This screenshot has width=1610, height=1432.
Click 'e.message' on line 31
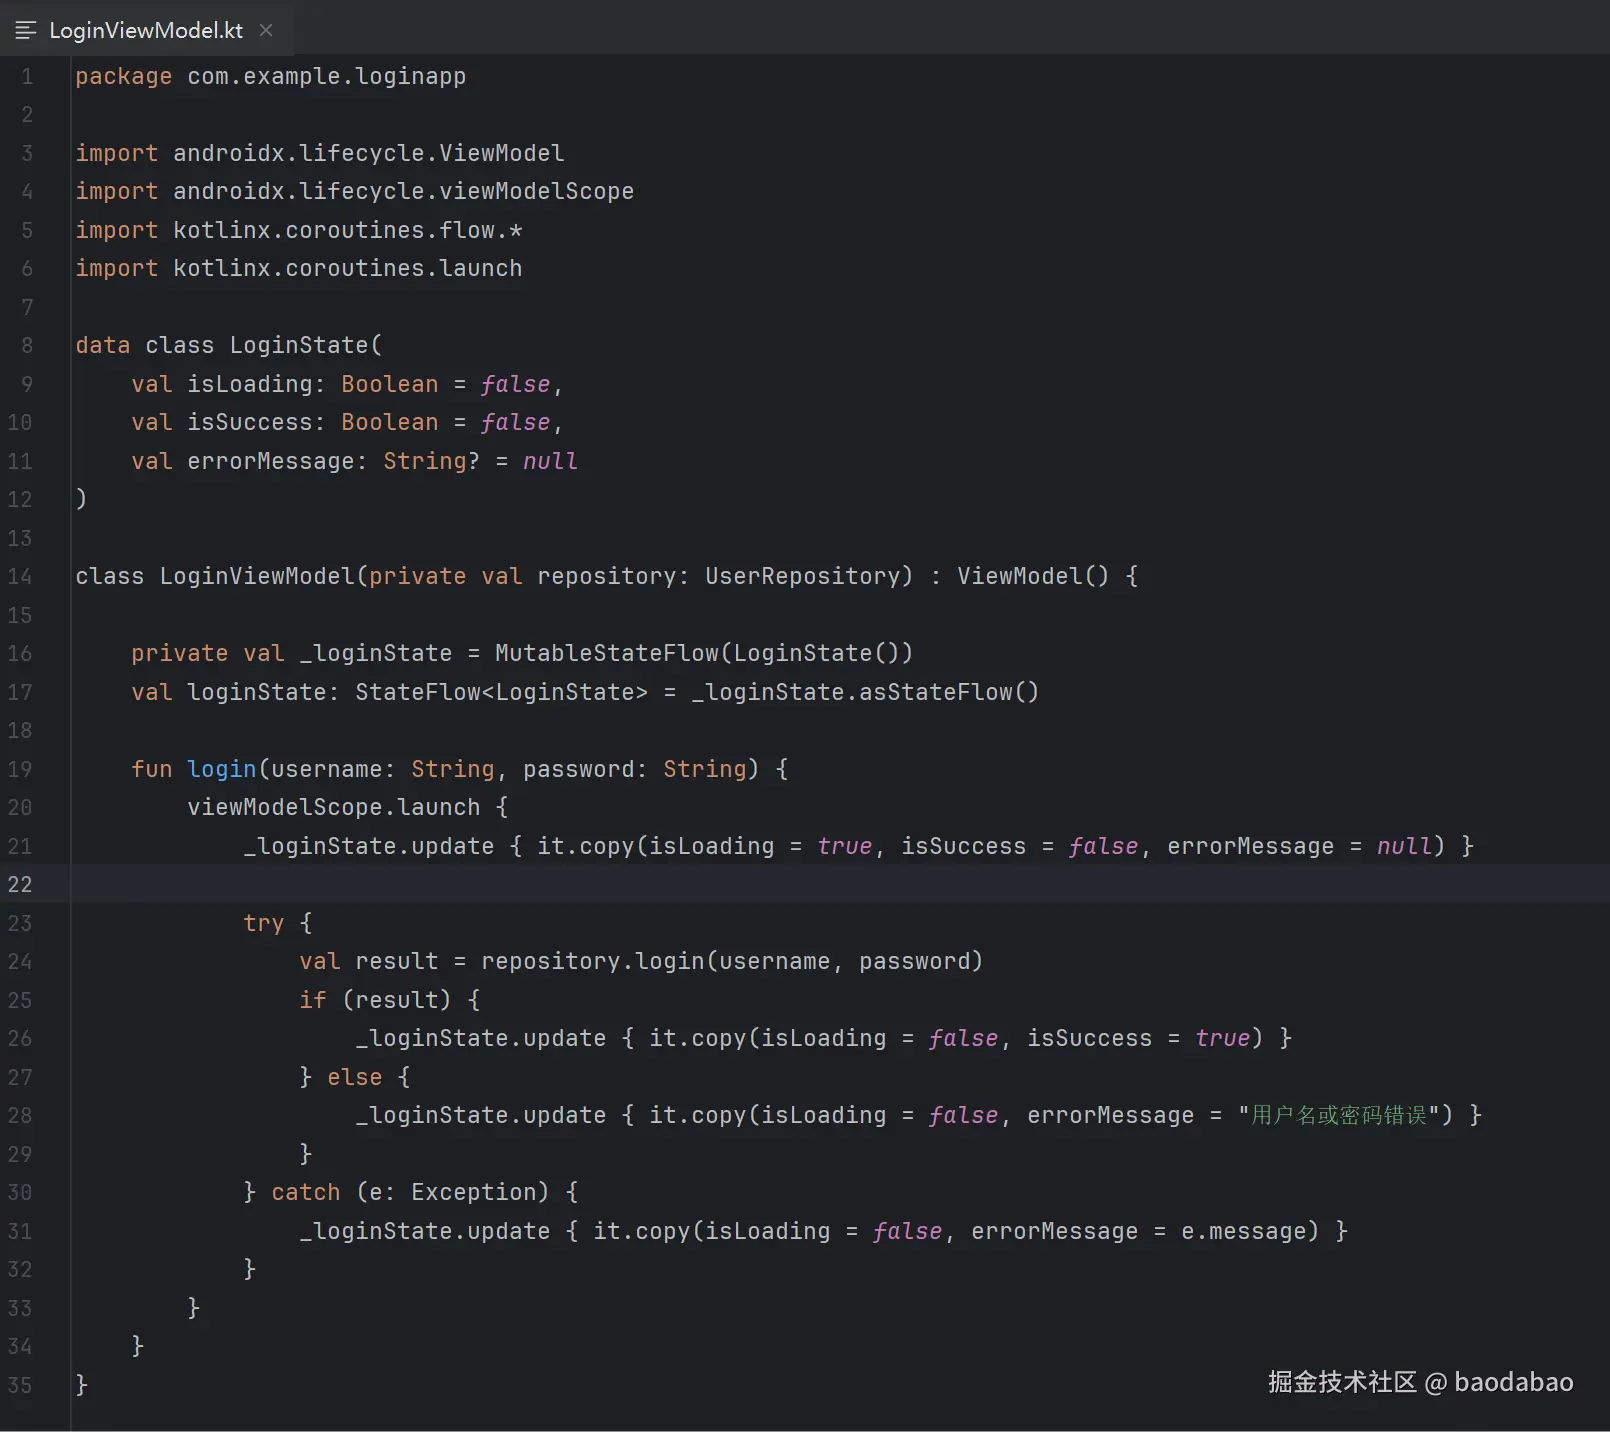(1244, 1231)
